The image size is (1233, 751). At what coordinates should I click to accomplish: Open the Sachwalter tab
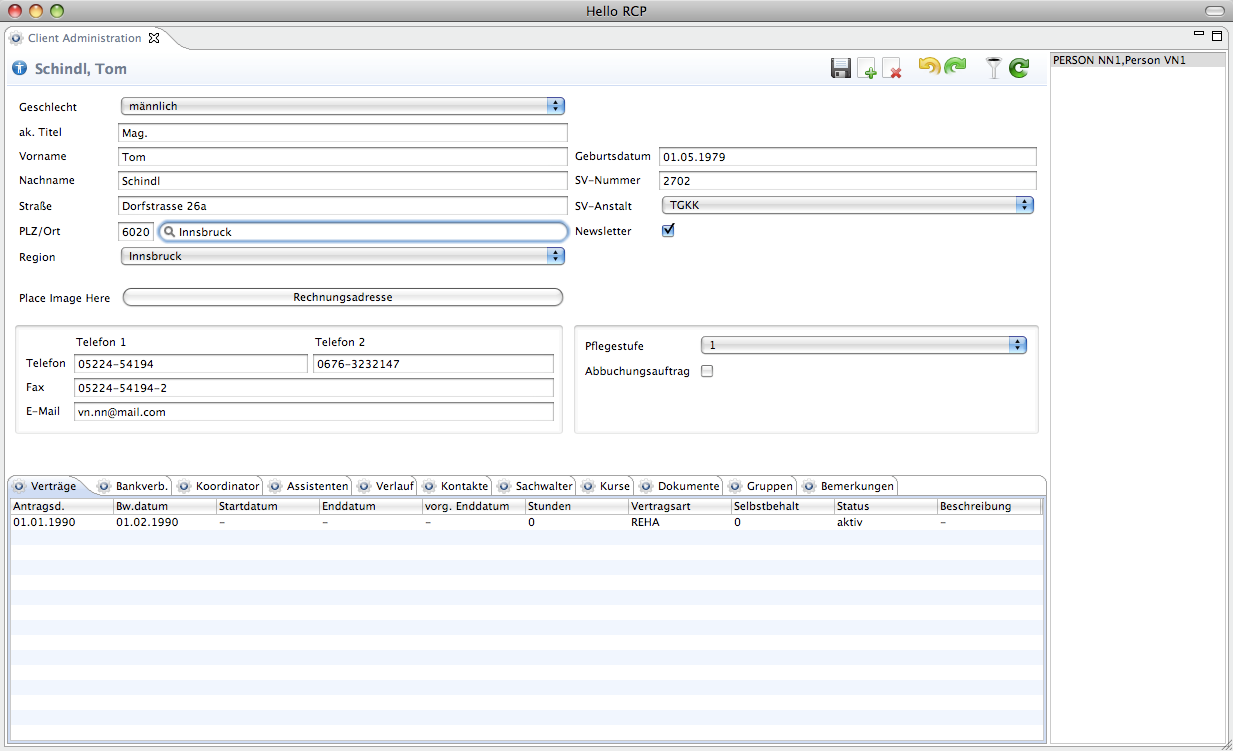click(x=536, y=486)
